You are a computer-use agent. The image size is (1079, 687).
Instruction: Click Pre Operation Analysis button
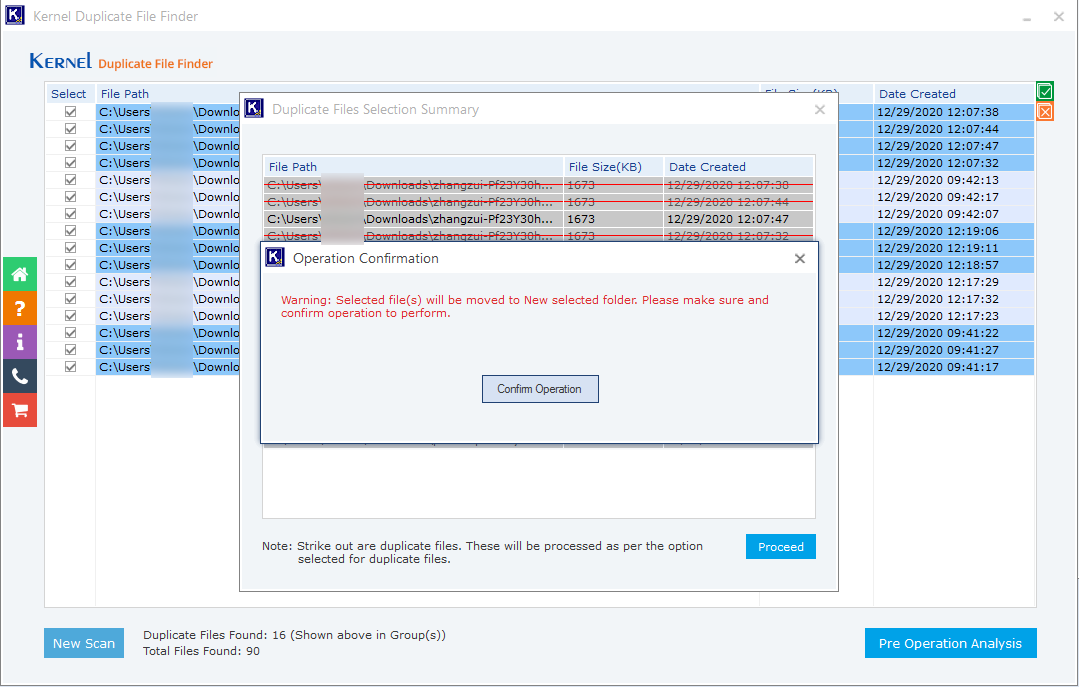click(x=950, y=643)
